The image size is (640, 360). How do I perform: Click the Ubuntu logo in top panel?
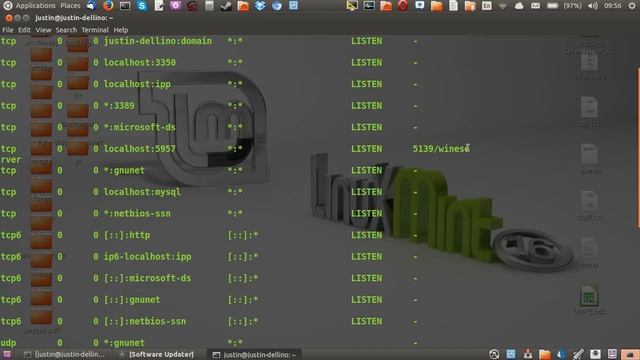(x=7, y=6)
